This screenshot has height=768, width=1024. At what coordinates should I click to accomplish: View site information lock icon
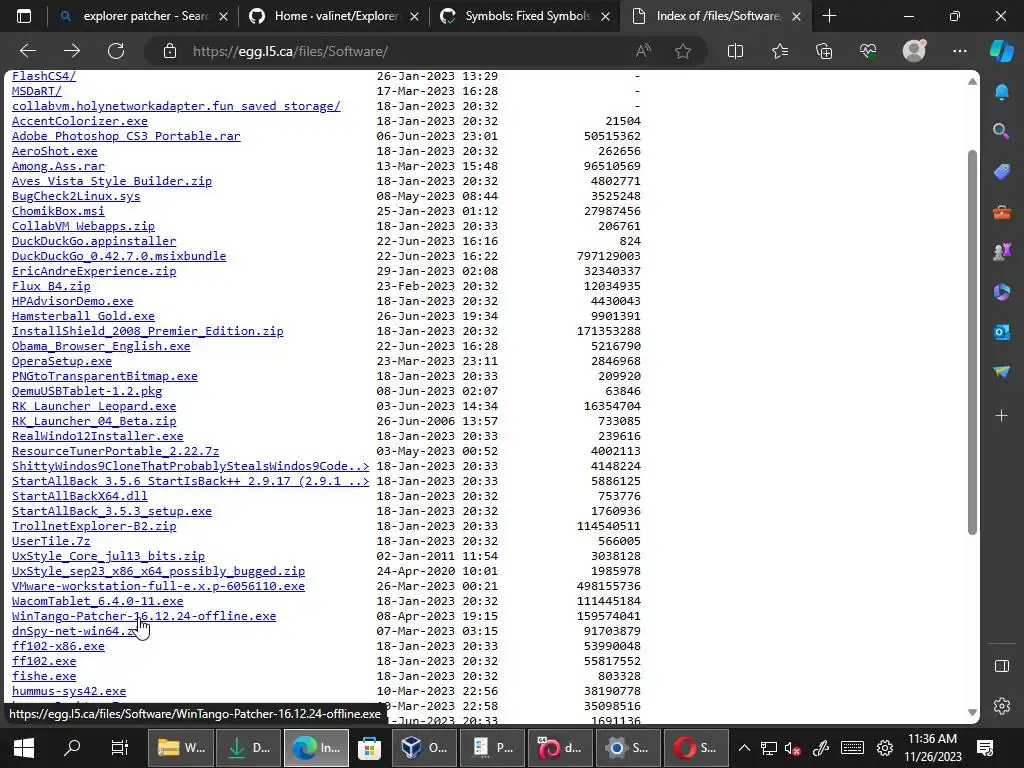tap(170, 51)
